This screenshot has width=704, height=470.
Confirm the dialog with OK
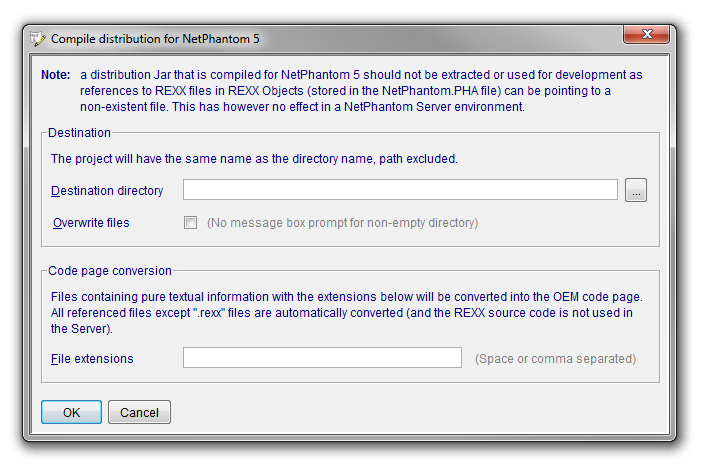pyautogui.click(x=71, y=412)
